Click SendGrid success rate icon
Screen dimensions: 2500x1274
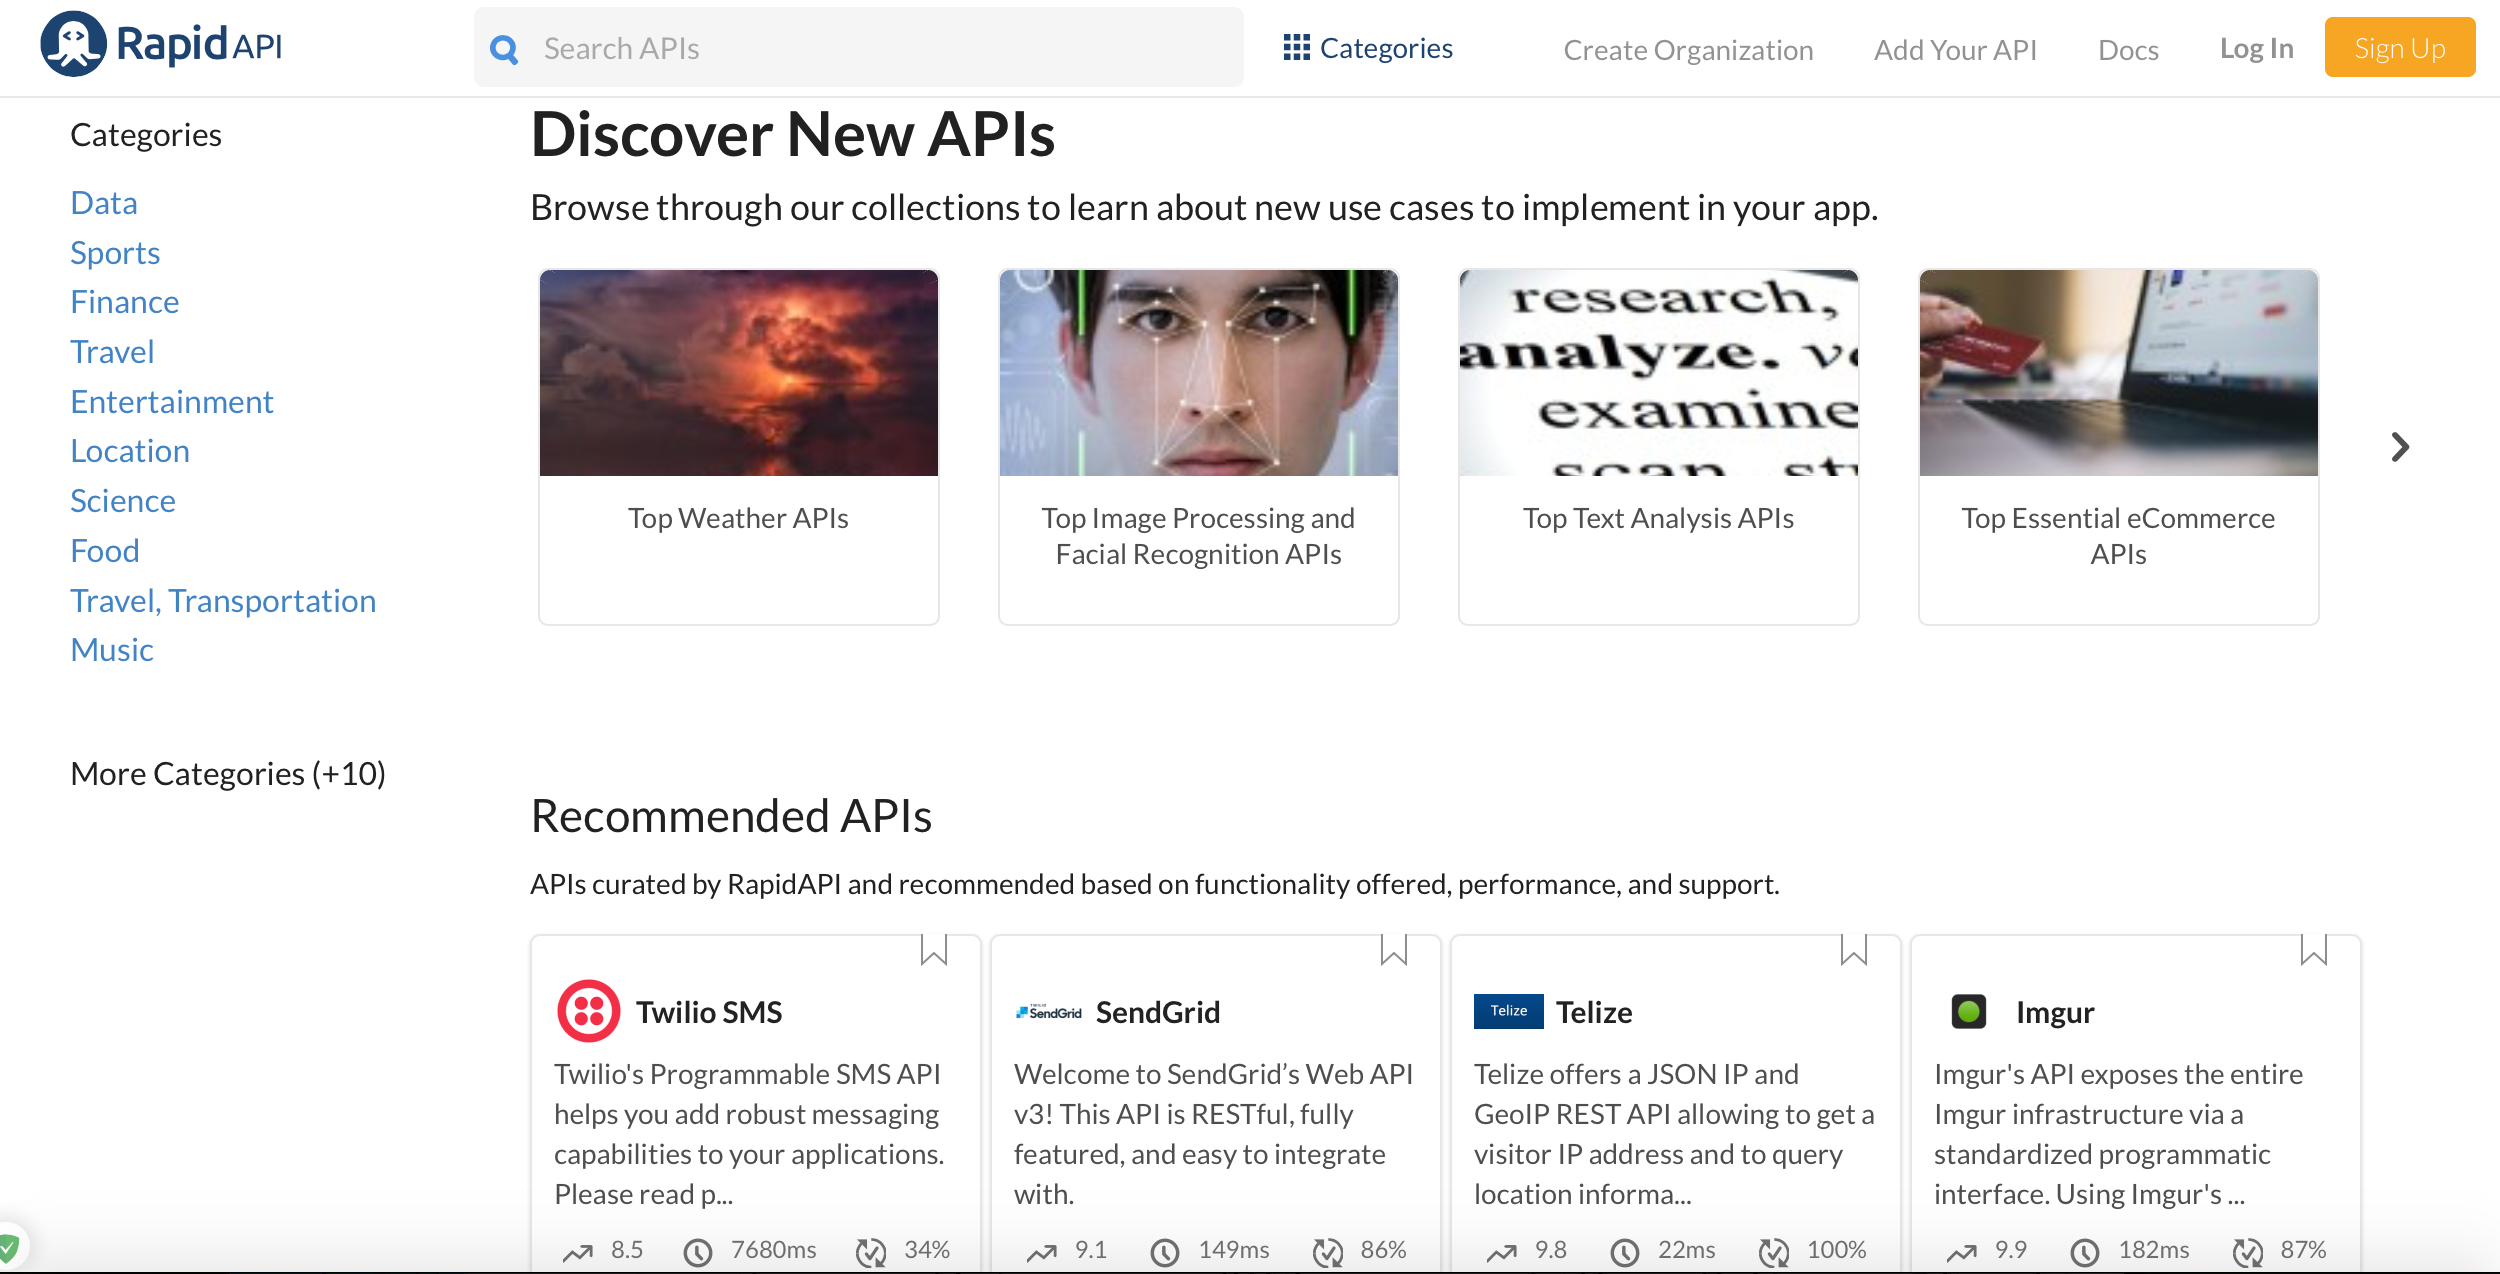[1328, 1252]
